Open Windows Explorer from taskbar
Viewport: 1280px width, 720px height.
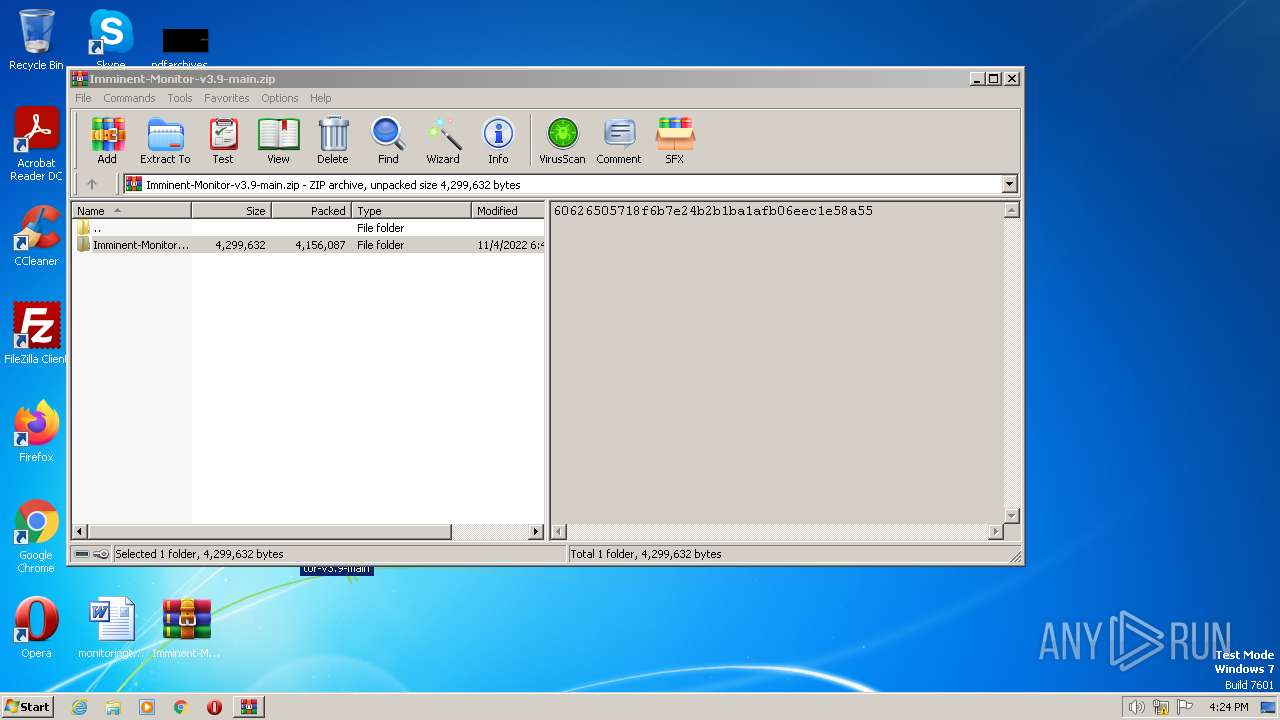click(113, 707)
